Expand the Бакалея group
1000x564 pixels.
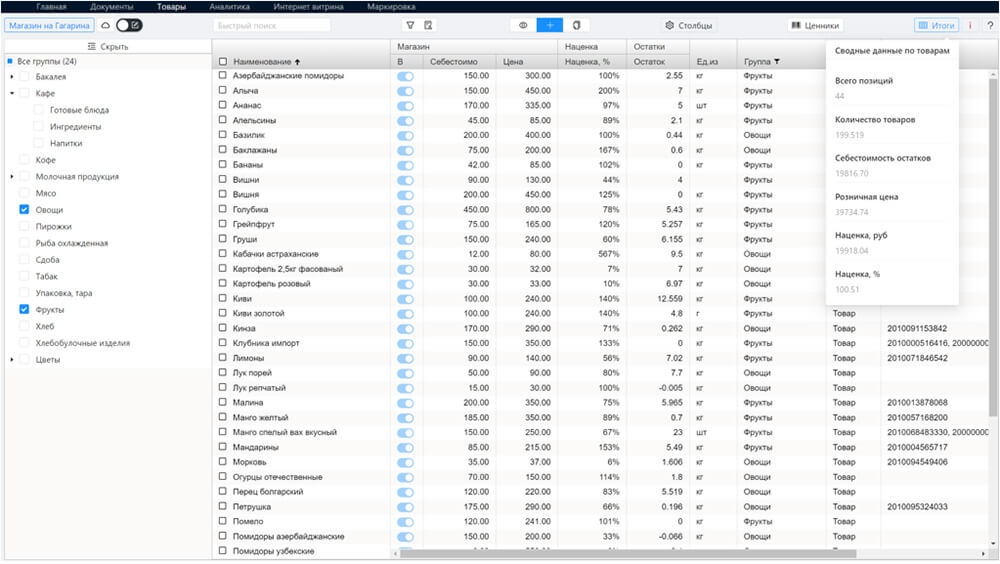[11, 77]
